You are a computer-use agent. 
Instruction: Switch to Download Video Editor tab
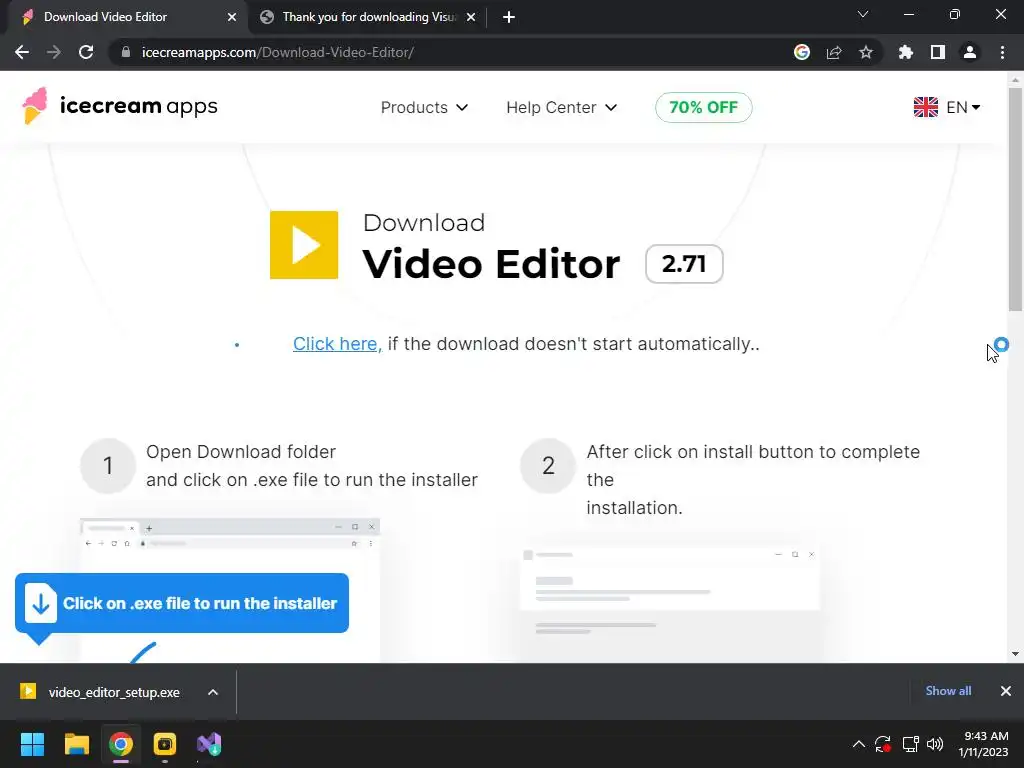(124, 17)
